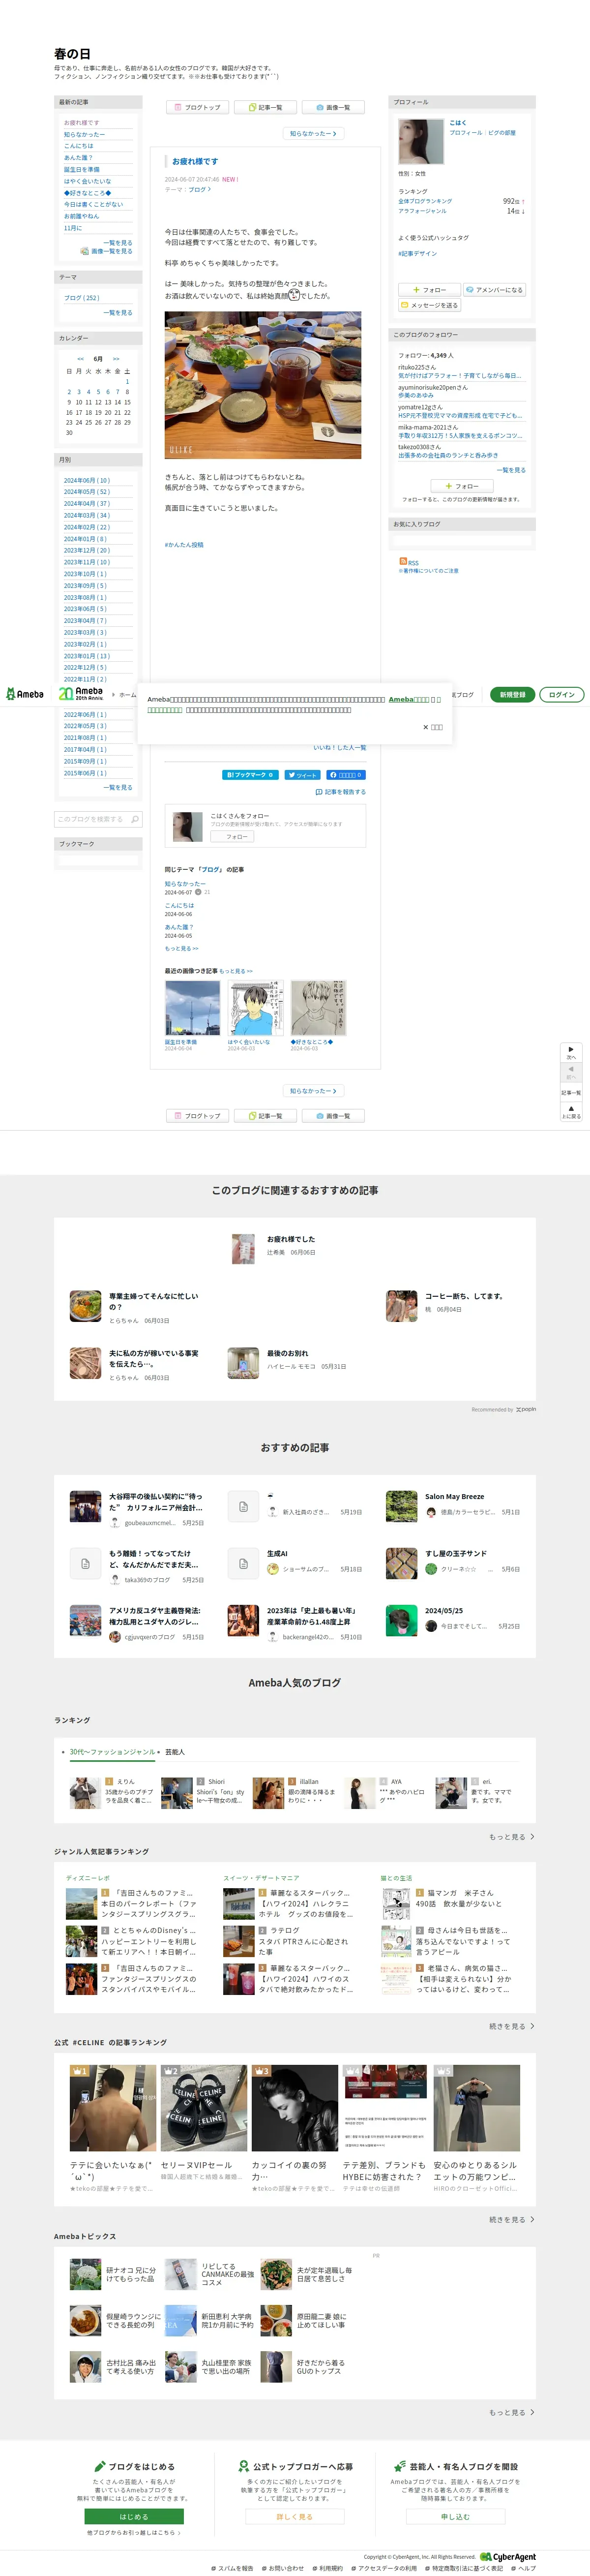Viewport: 590px width, 2576px height.
Task: Expand もっと見る >> under 同じテーマ articles
Action: coord(182,948)
